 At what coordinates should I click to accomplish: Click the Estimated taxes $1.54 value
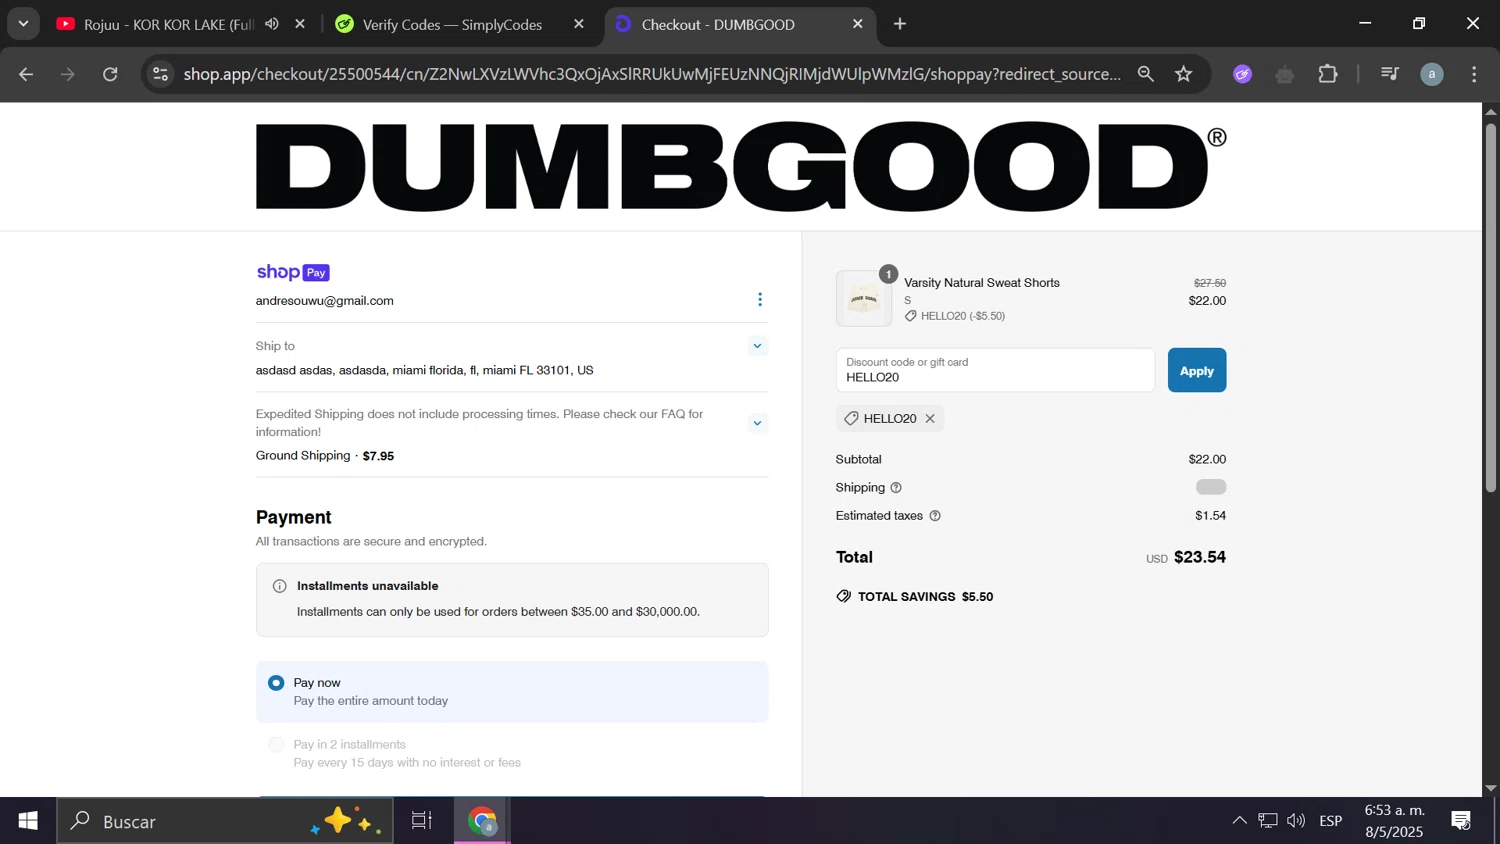coord(1211,516)
